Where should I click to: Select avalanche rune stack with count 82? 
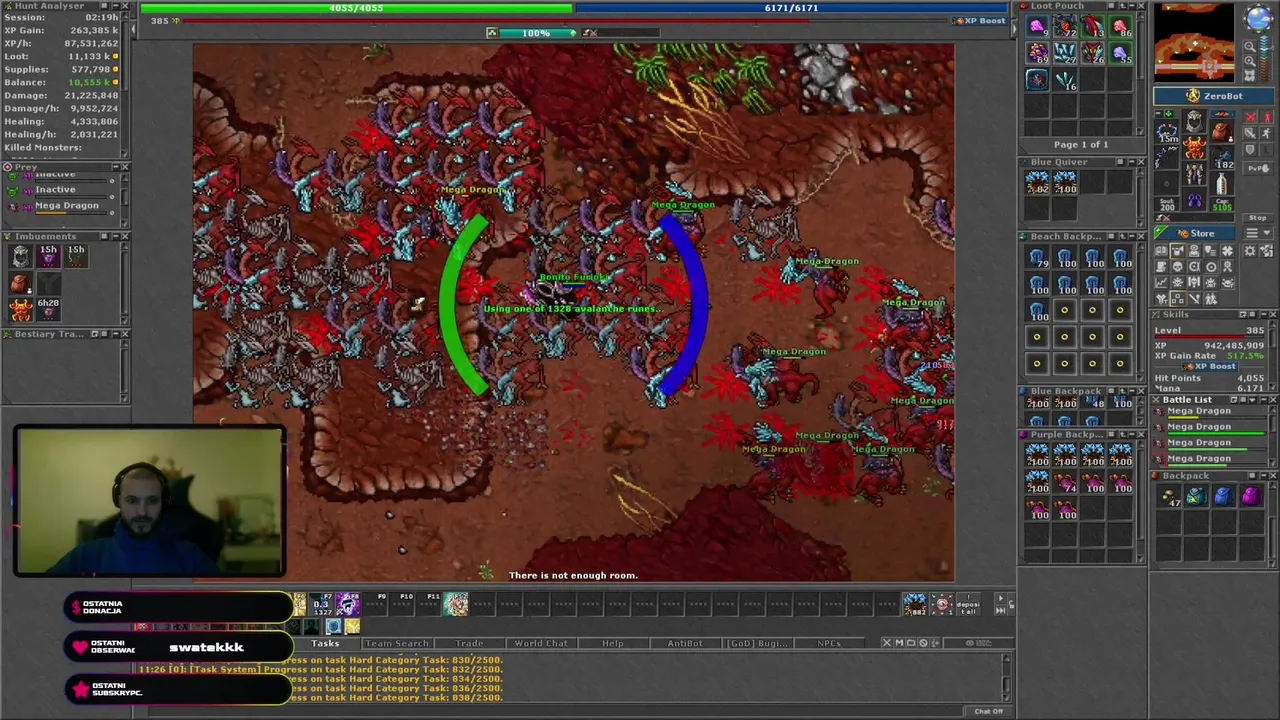(x=1037, y=182)
